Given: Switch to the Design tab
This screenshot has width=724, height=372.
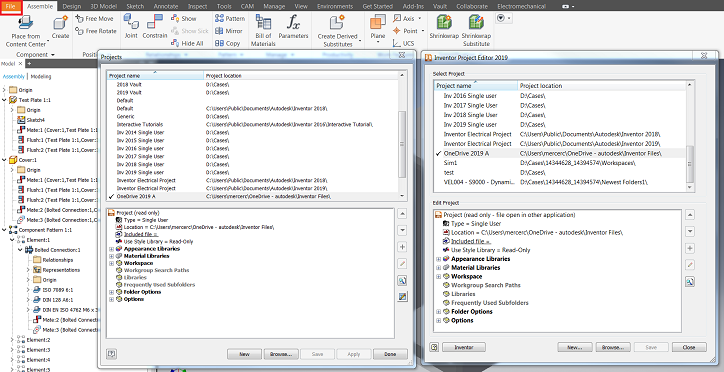Looking at the screenshot, I should [71, 6].
